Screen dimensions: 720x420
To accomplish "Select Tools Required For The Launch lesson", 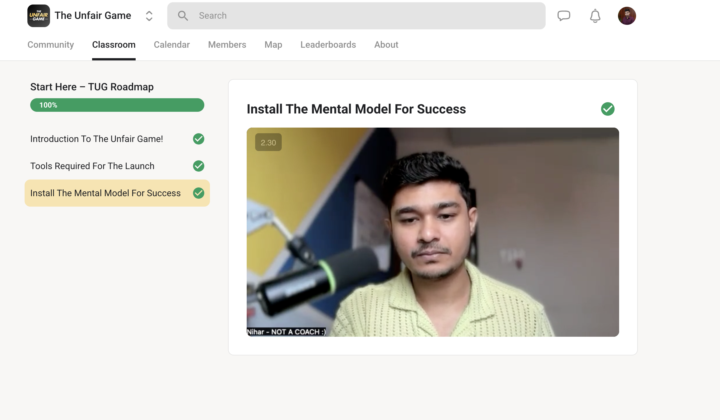I will [92, 166].
